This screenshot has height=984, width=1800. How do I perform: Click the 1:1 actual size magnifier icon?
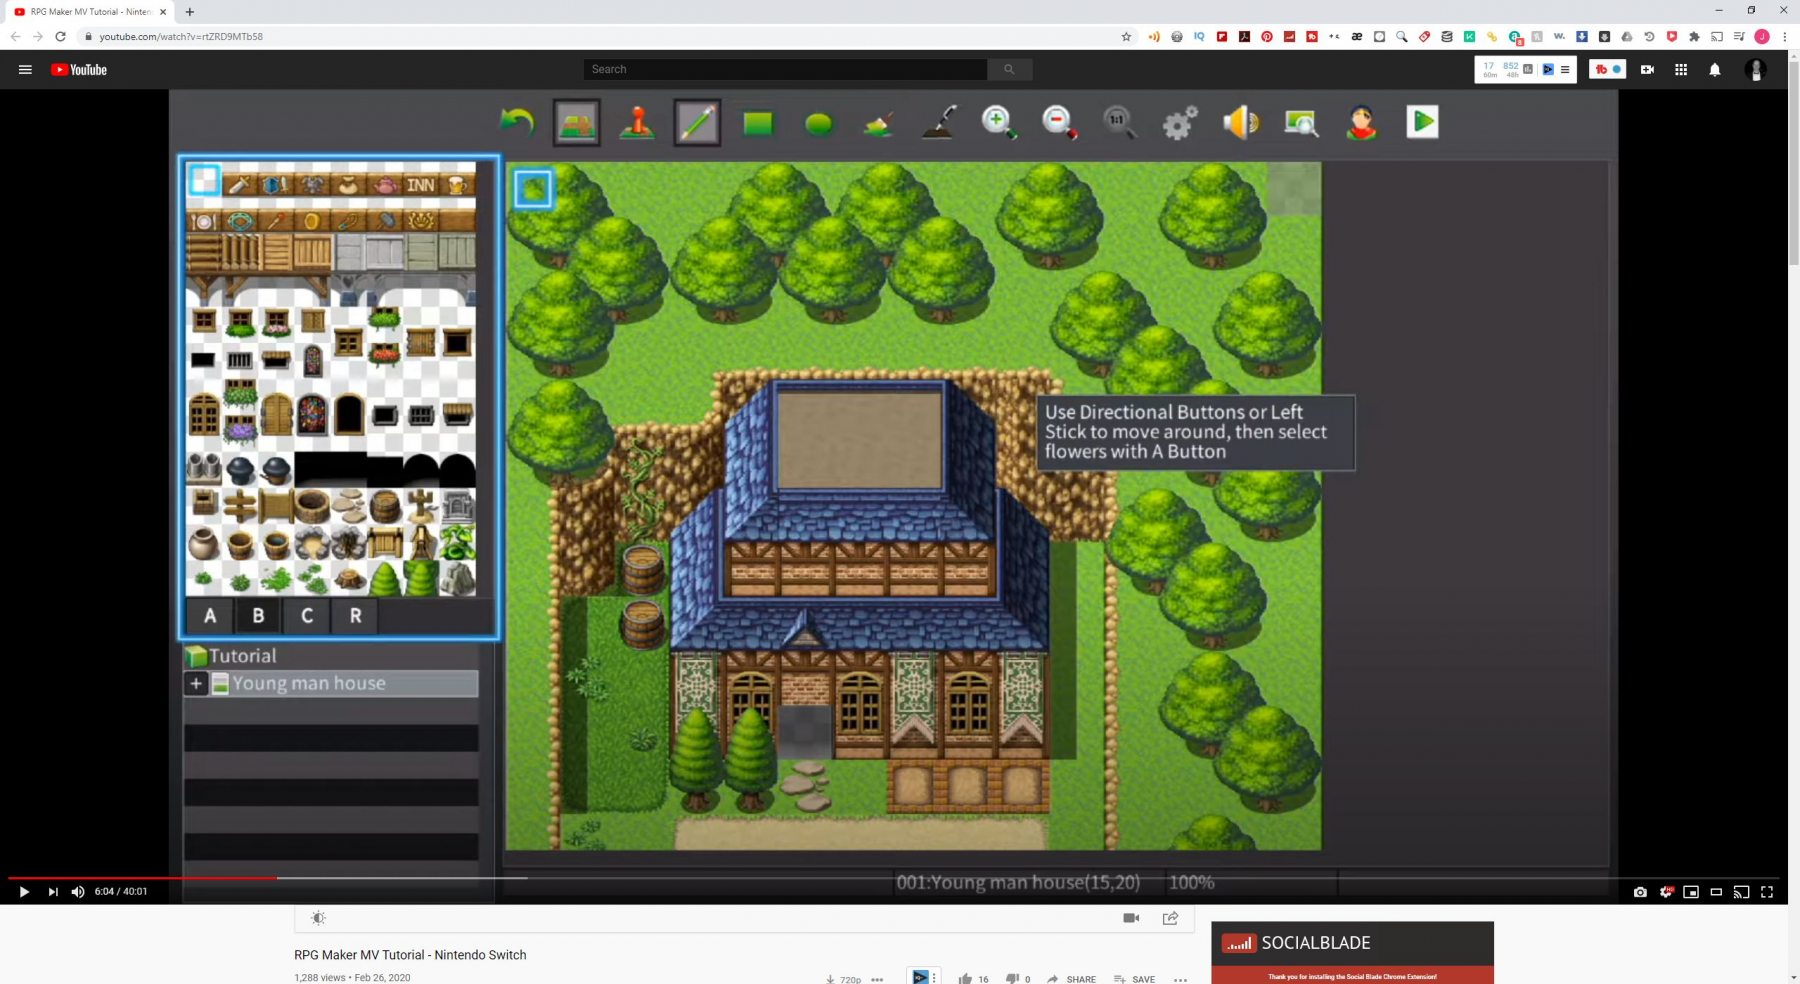(1120, 122)
